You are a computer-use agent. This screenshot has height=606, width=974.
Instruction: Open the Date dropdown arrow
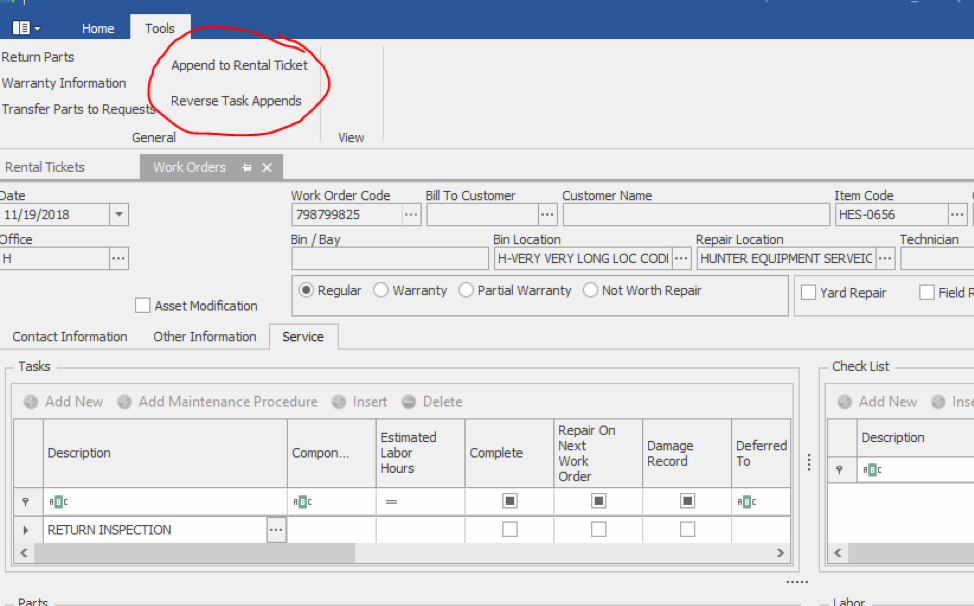click(119, 215)
